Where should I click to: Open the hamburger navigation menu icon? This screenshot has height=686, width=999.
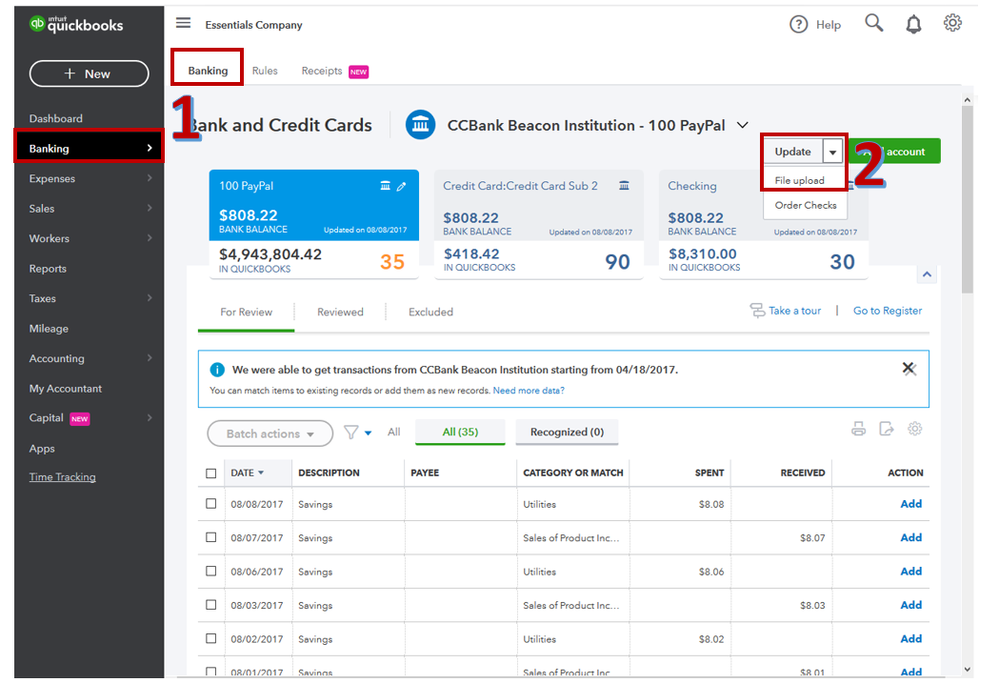click(183, 23)
